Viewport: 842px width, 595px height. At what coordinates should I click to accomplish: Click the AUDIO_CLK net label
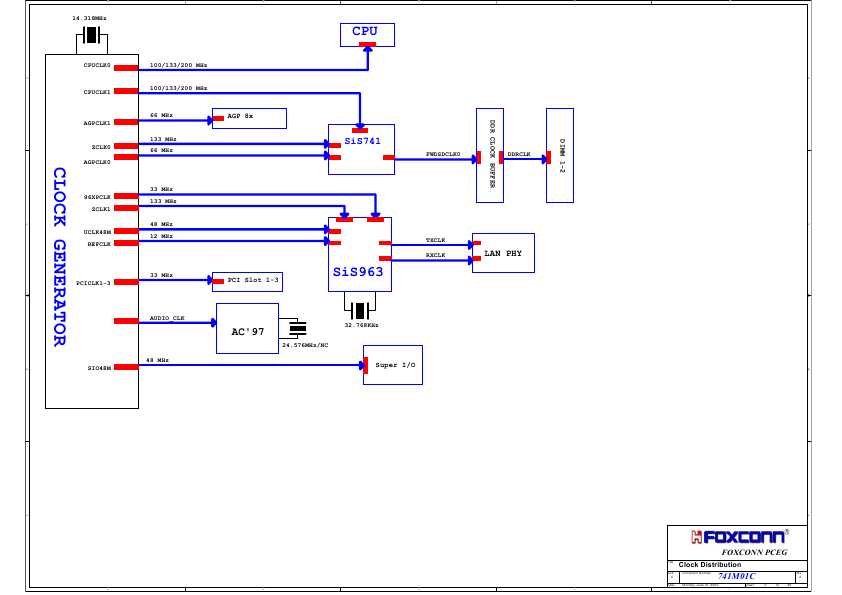(167, 318)
